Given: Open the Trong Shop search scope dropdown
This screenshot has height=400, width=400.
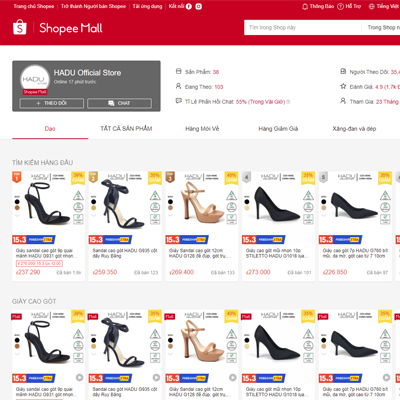Looking at the screenshot, I should (382, 27).
